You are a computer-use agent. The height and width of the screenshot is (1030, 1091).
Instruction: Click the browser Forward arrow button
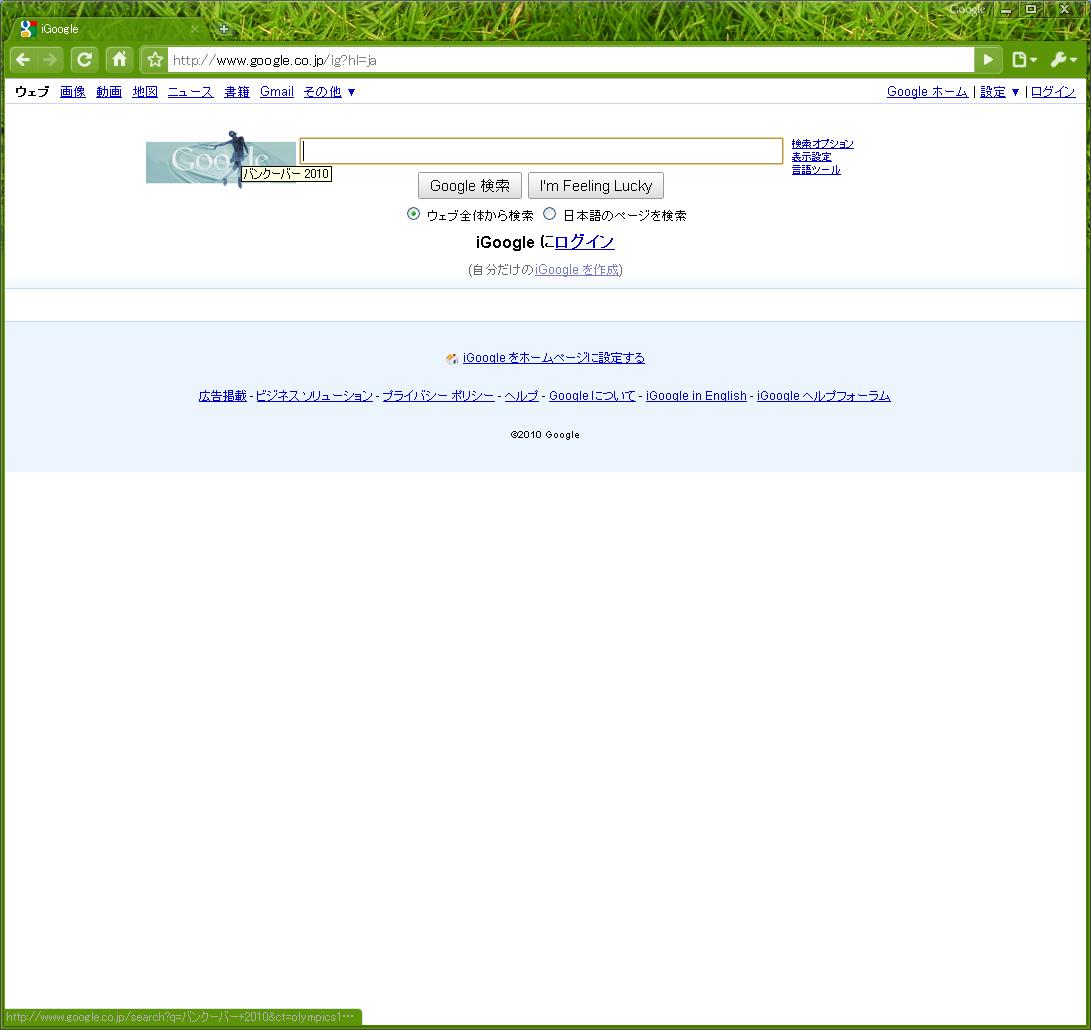50,60
